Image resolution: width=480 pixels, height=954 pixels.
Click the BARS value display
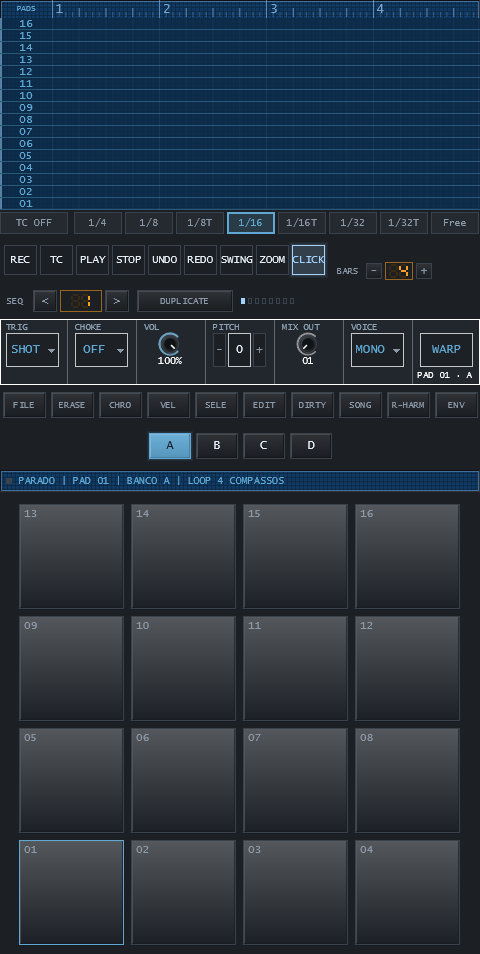click(399, 271)
